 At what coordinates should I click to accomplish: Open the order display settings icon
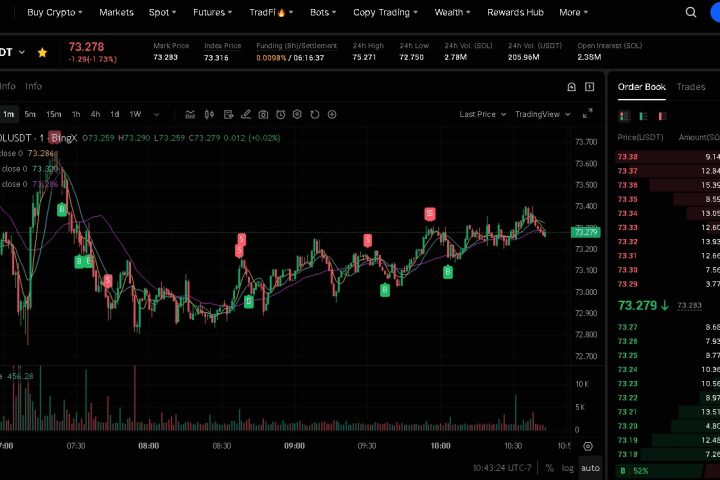coord(228,114)
